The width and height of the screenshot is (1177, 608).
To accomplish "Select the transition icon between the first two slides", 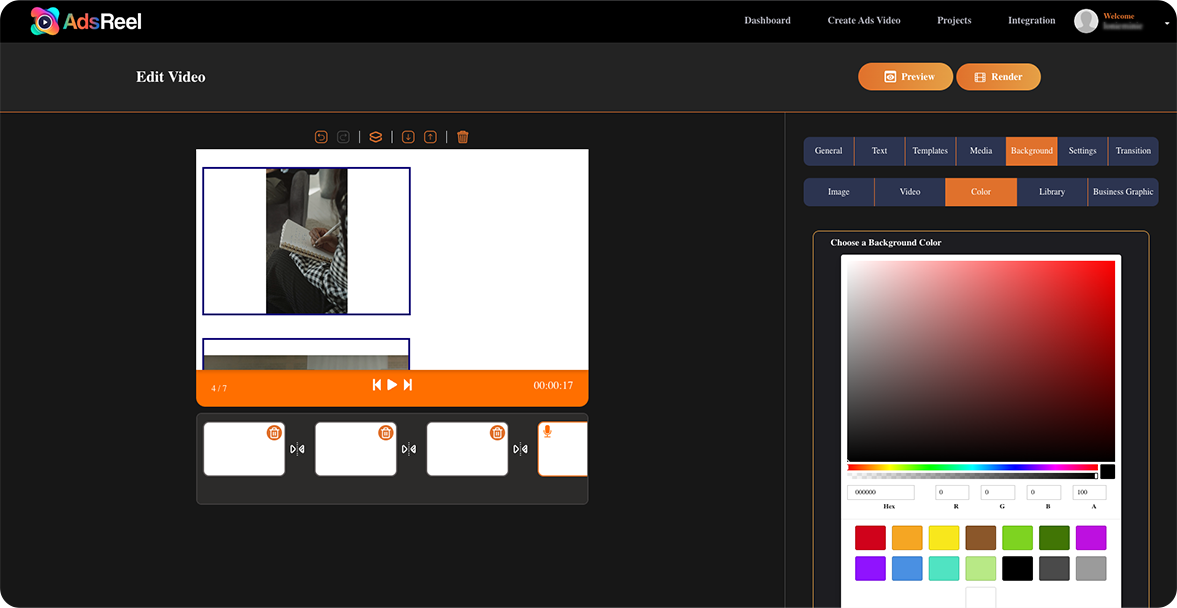I will point(298,449).
